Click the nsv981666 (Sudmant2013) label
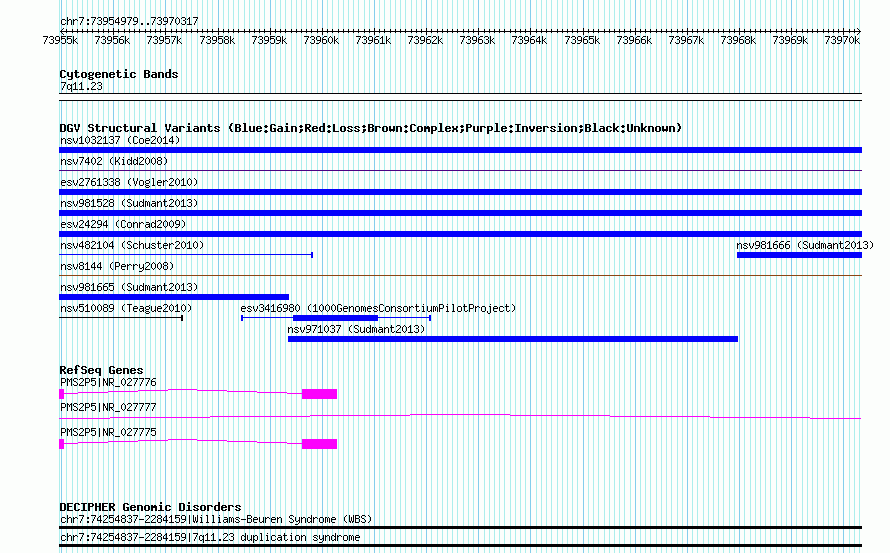890x553 pixels. click(805, 245)
